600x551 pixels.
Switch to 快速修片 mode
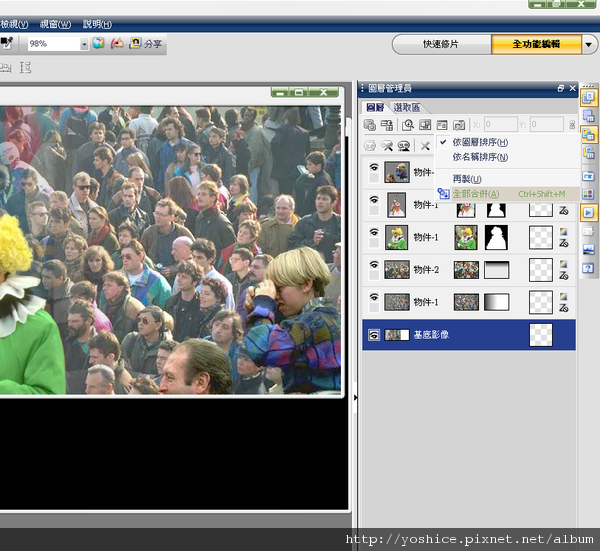440,44
